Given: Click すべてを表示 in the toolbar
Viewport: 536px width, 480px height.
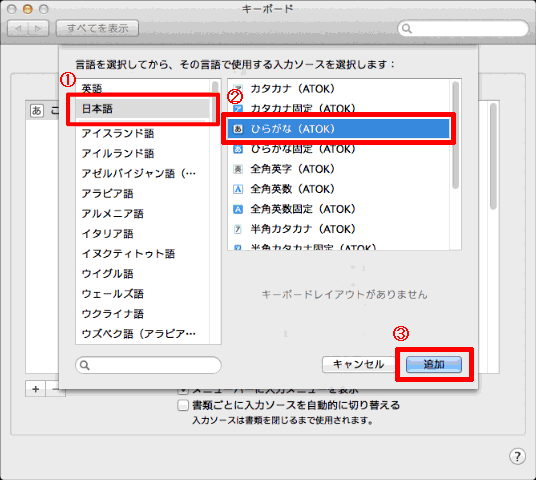Looking at the screenshot, I should pos(97,28).
